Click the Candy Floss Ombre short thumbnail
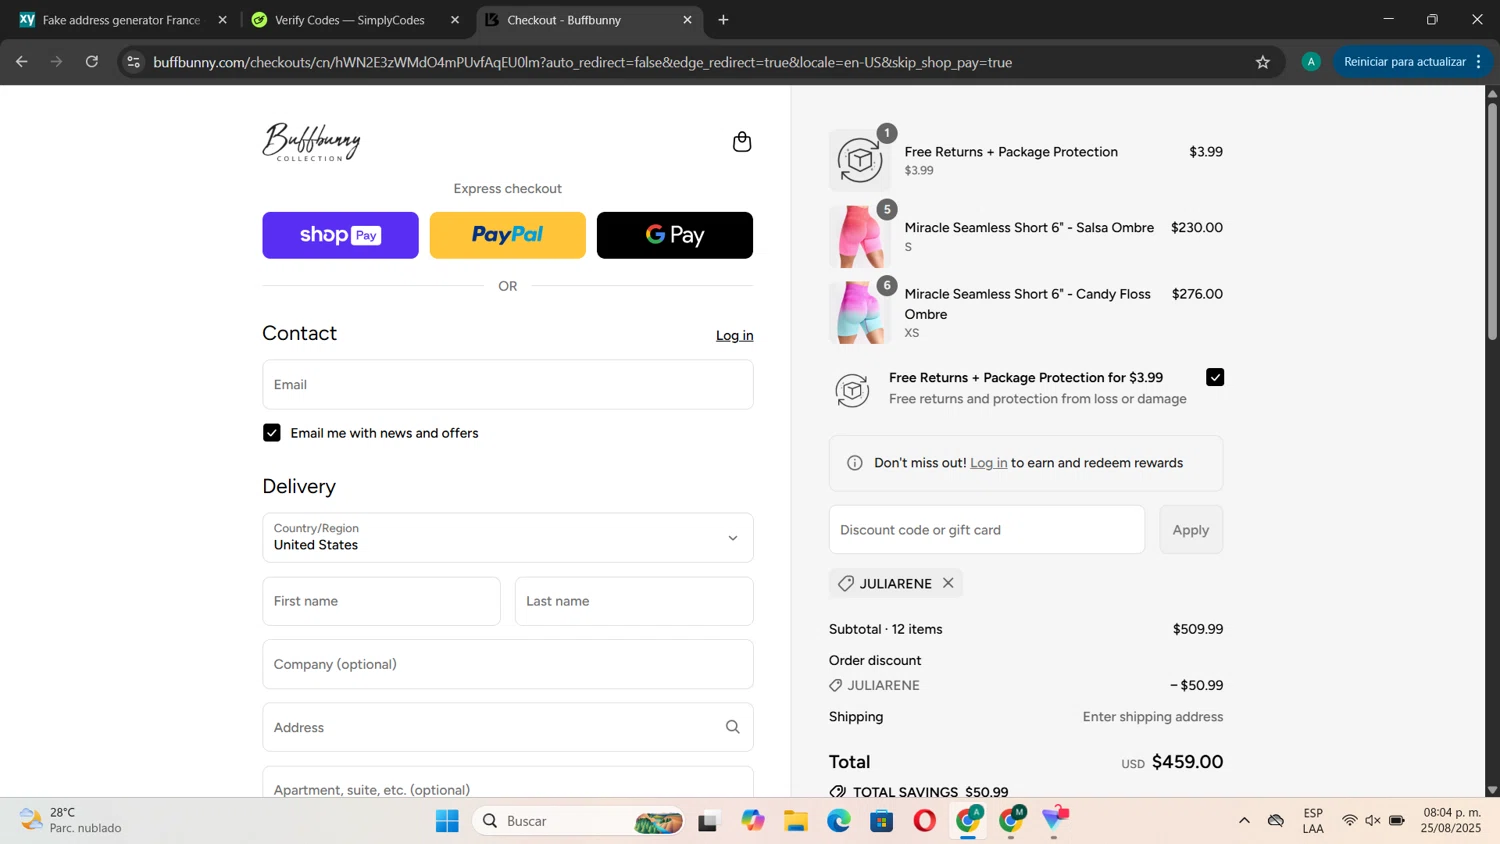Screen dimensions: 1500x844 pos(860,313)
